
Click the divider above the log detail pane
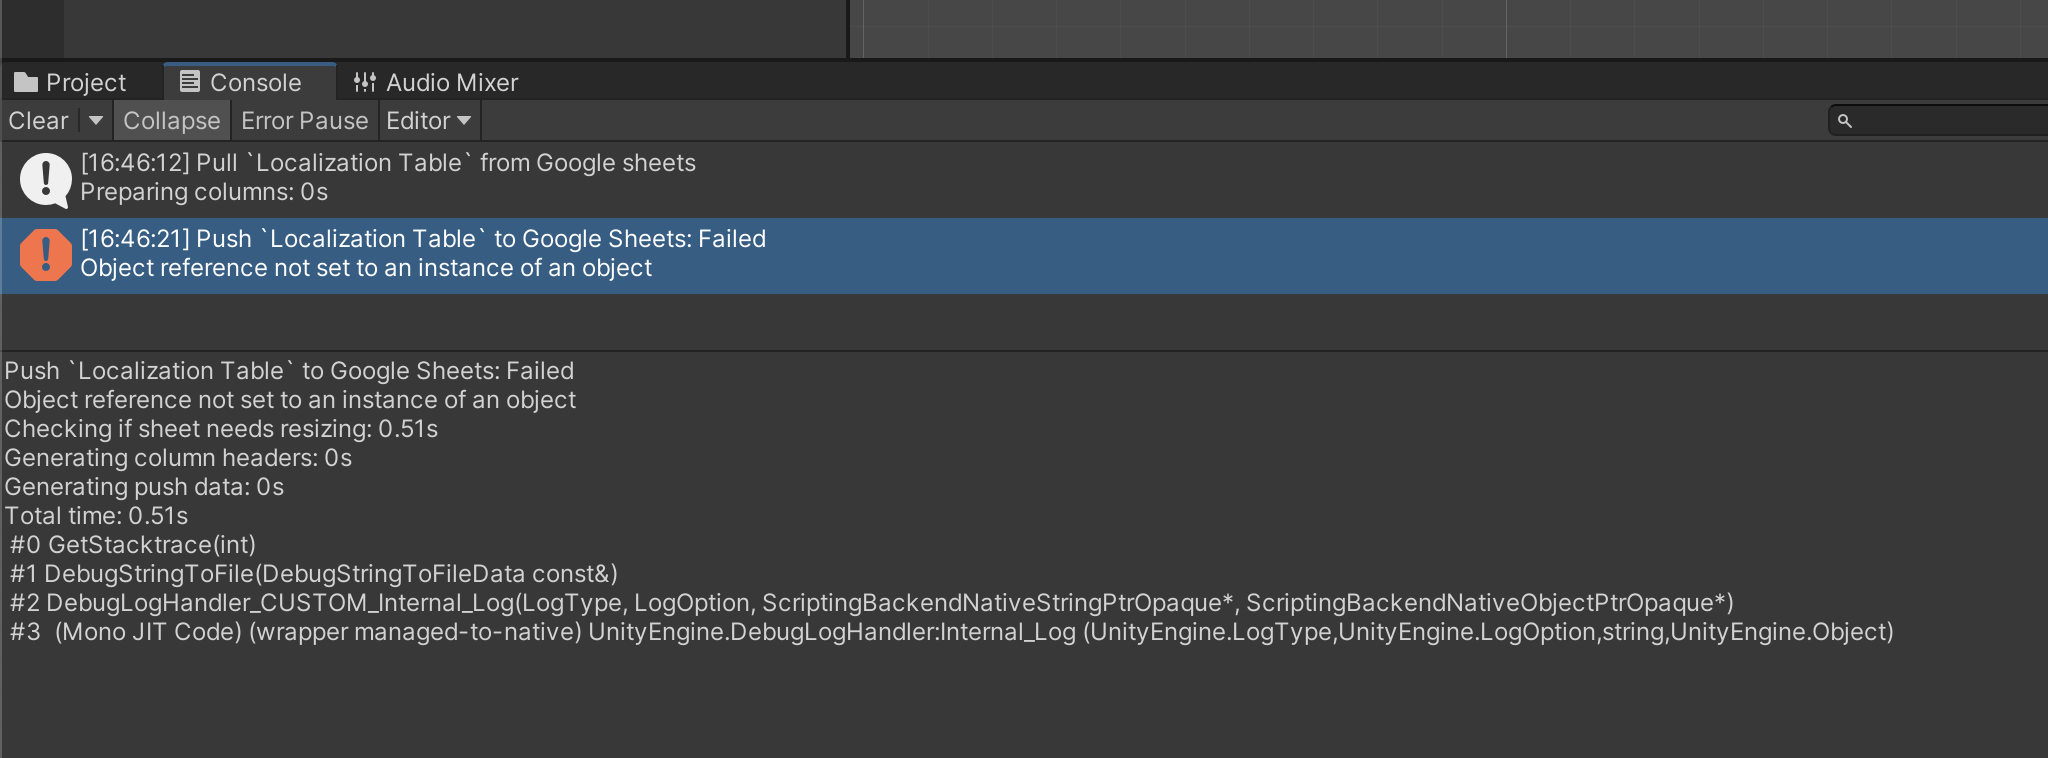pos(1024,350)
